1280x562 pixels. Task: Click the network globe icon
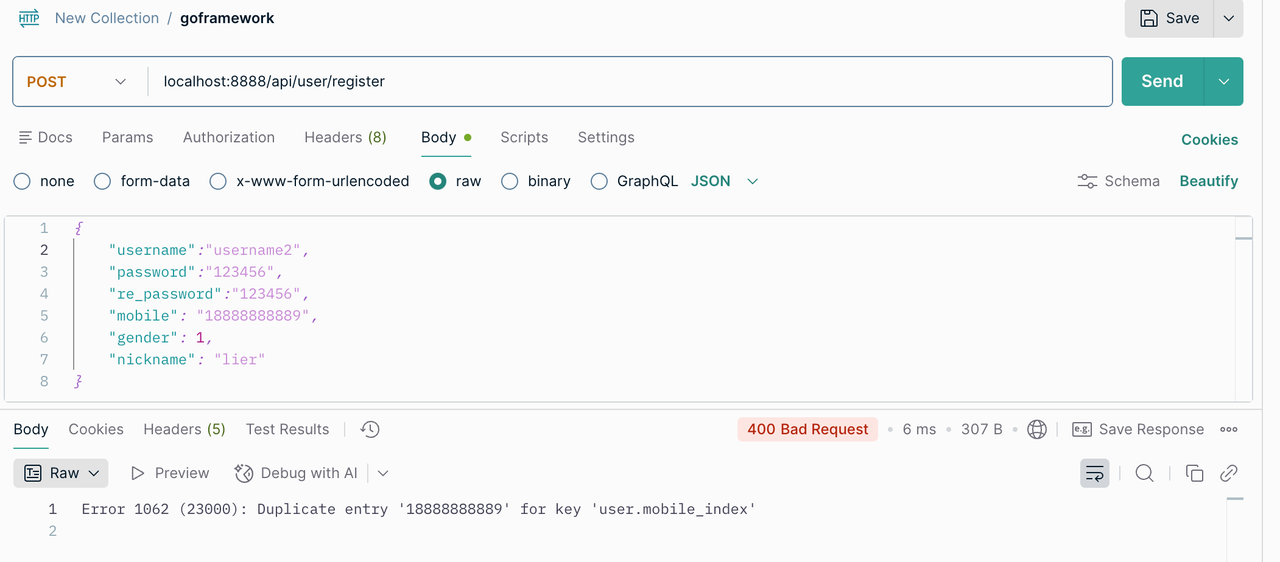click(x=1037, y=429)
